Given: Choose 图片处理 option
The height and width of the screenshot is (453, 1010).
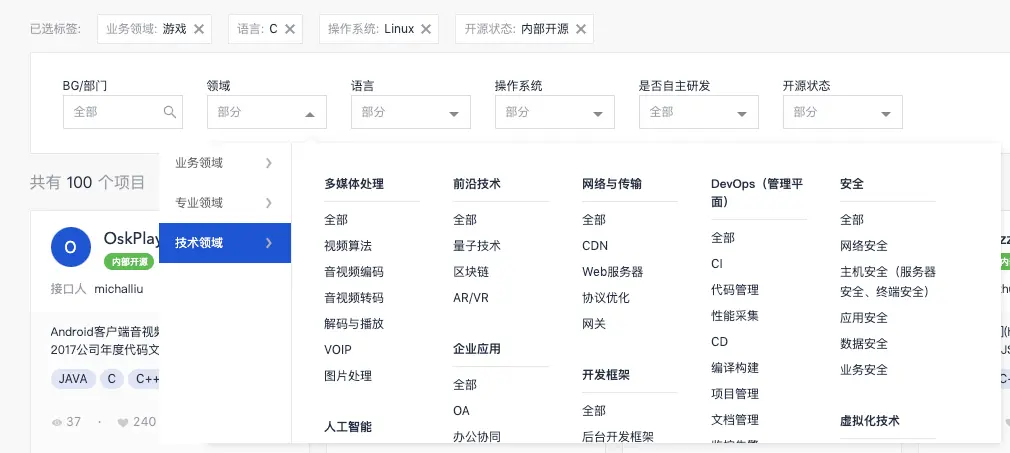Looking at the screenshot, I should (x=348, y=376).
